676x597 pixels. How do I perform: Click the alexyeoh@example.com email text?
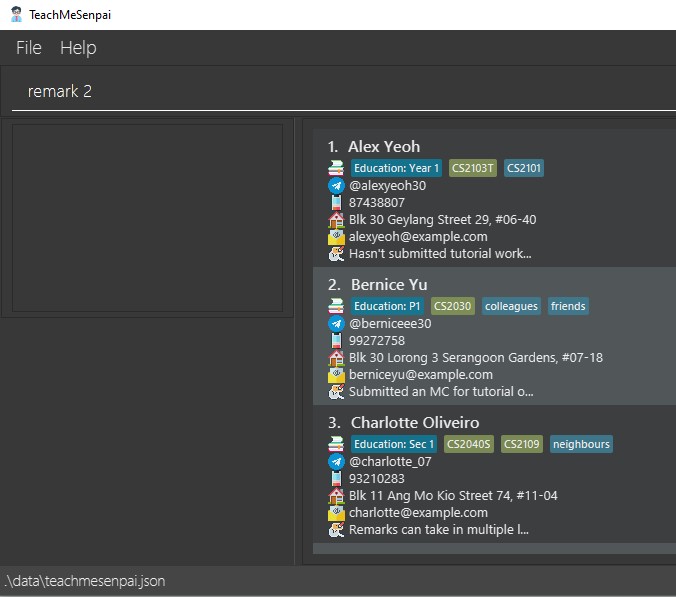pos(418,237)
